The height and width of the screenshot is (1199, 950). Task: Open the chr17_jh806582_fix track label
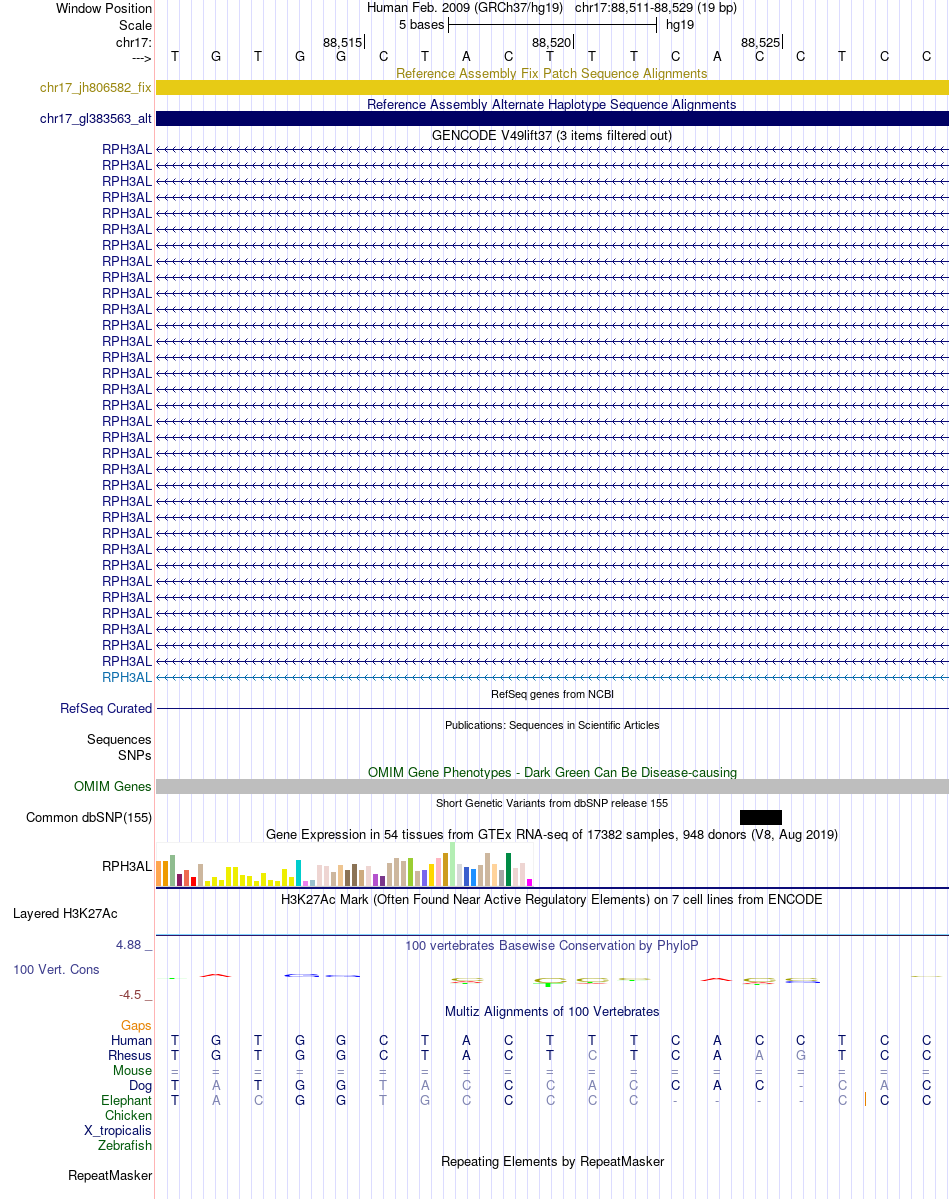pos(96,88)
